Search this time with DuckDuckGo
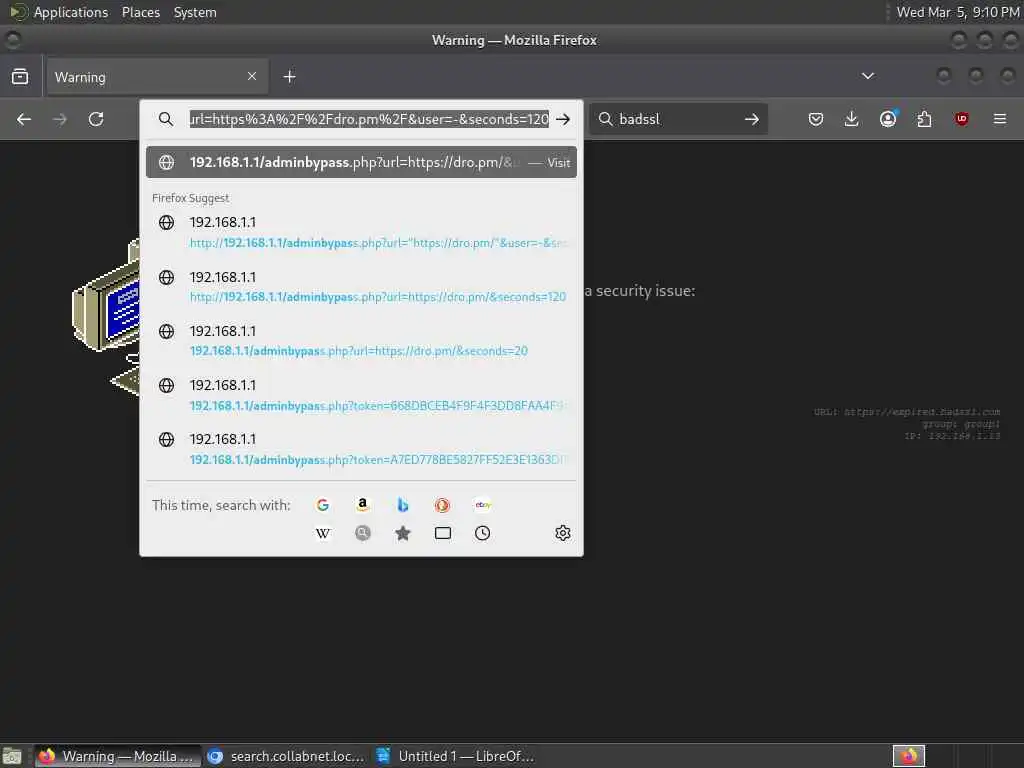 [442, 505]
